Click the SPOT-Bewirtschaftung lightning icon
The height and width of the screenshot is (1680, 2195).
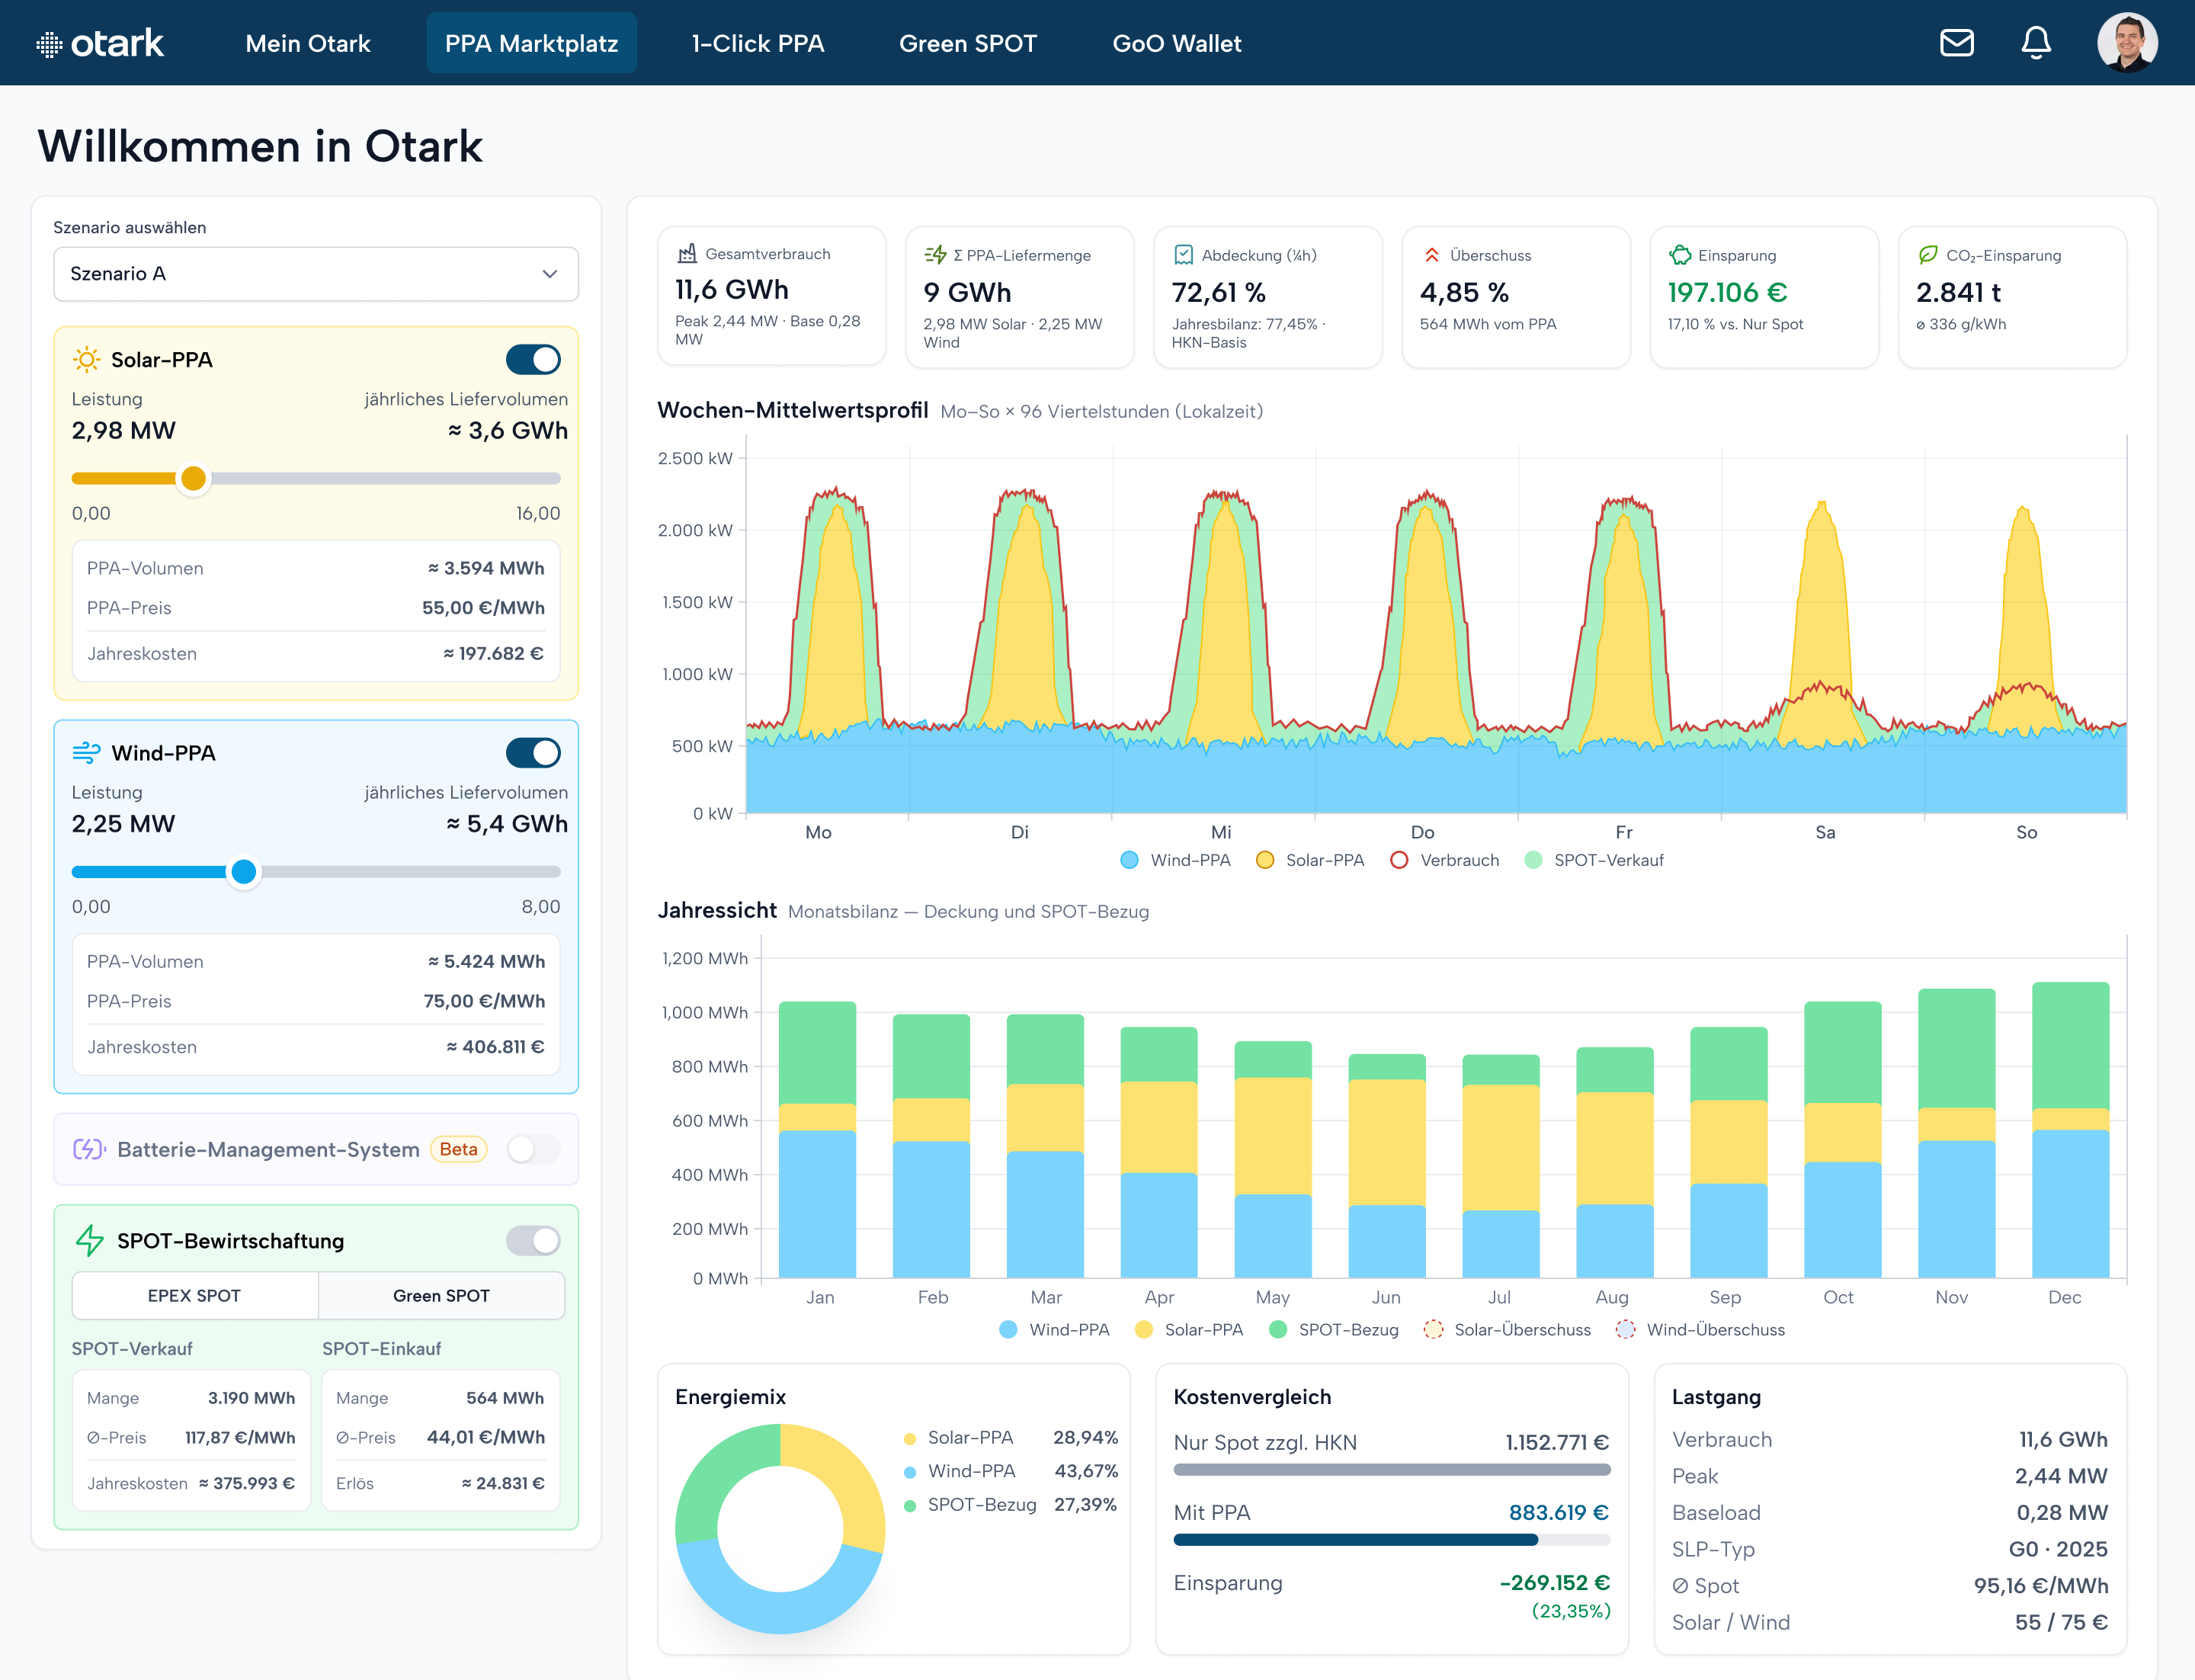point(89,1241)
